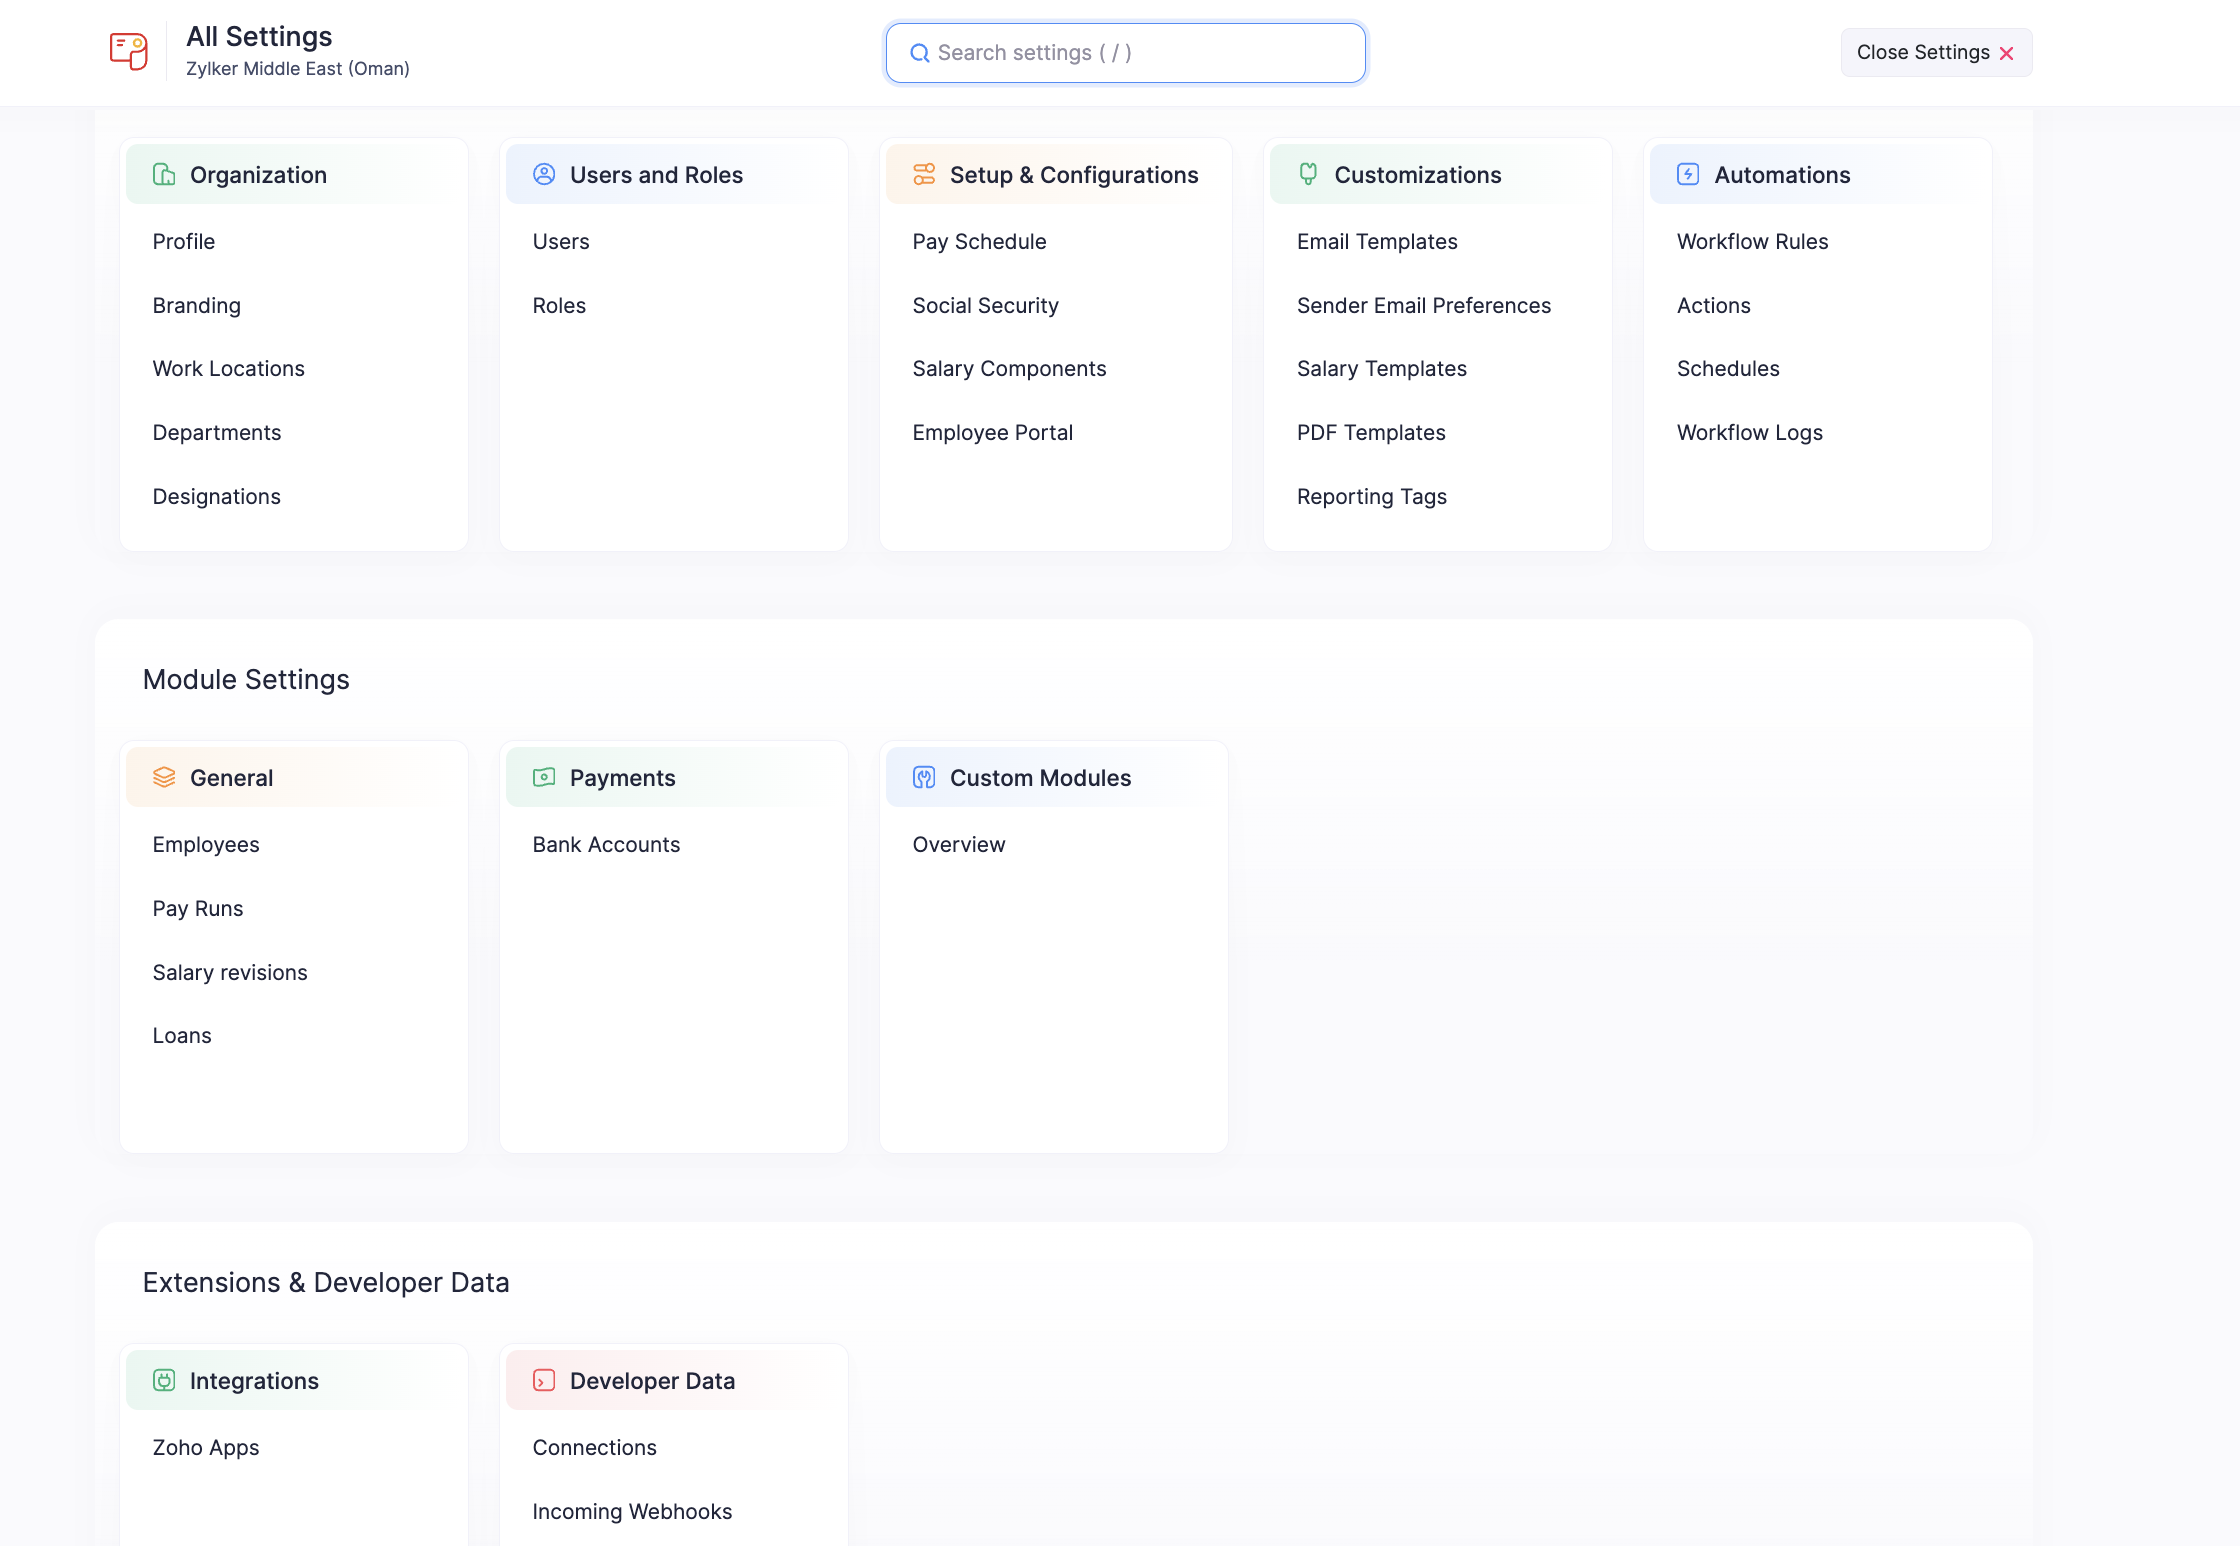Click the Automations lightning bolt icon

coord(1688,175)
